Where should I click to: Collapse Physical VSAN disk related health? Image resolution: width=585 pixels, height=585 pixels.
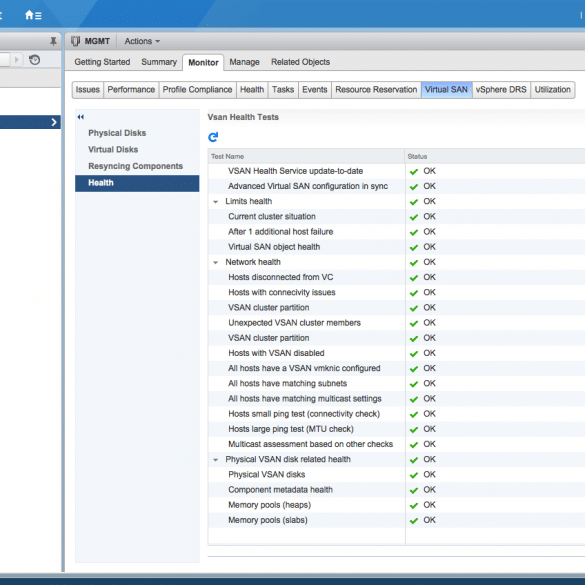click(x=215, y=460)
